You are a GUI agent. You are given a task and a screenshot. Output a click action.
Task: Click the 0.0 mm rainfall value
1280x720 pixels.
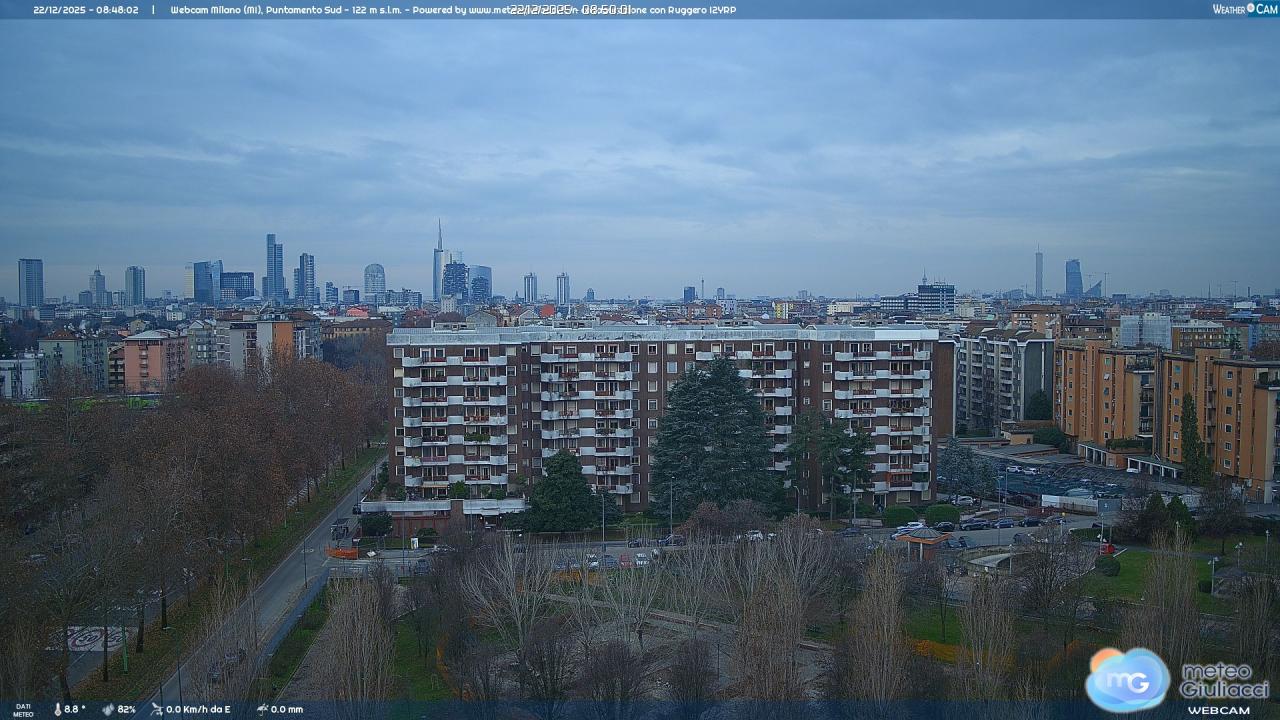click(287, 709)
